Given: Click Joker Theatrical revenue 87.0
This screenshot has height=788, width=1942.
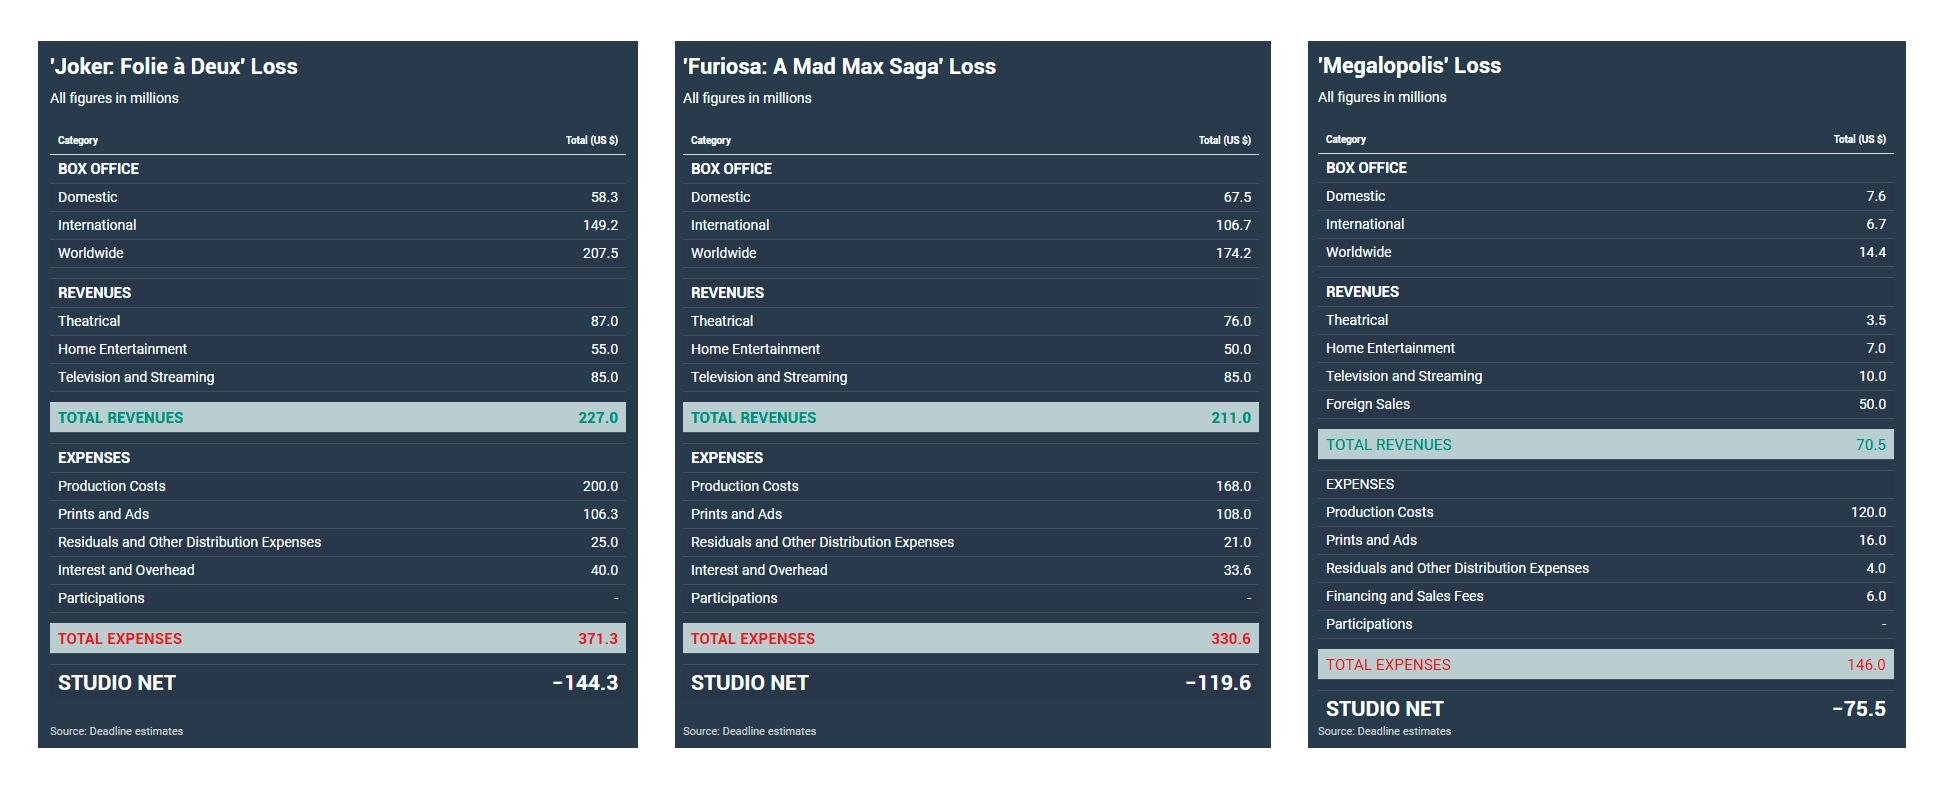Looking at the screenshot, I should (604, 321).
